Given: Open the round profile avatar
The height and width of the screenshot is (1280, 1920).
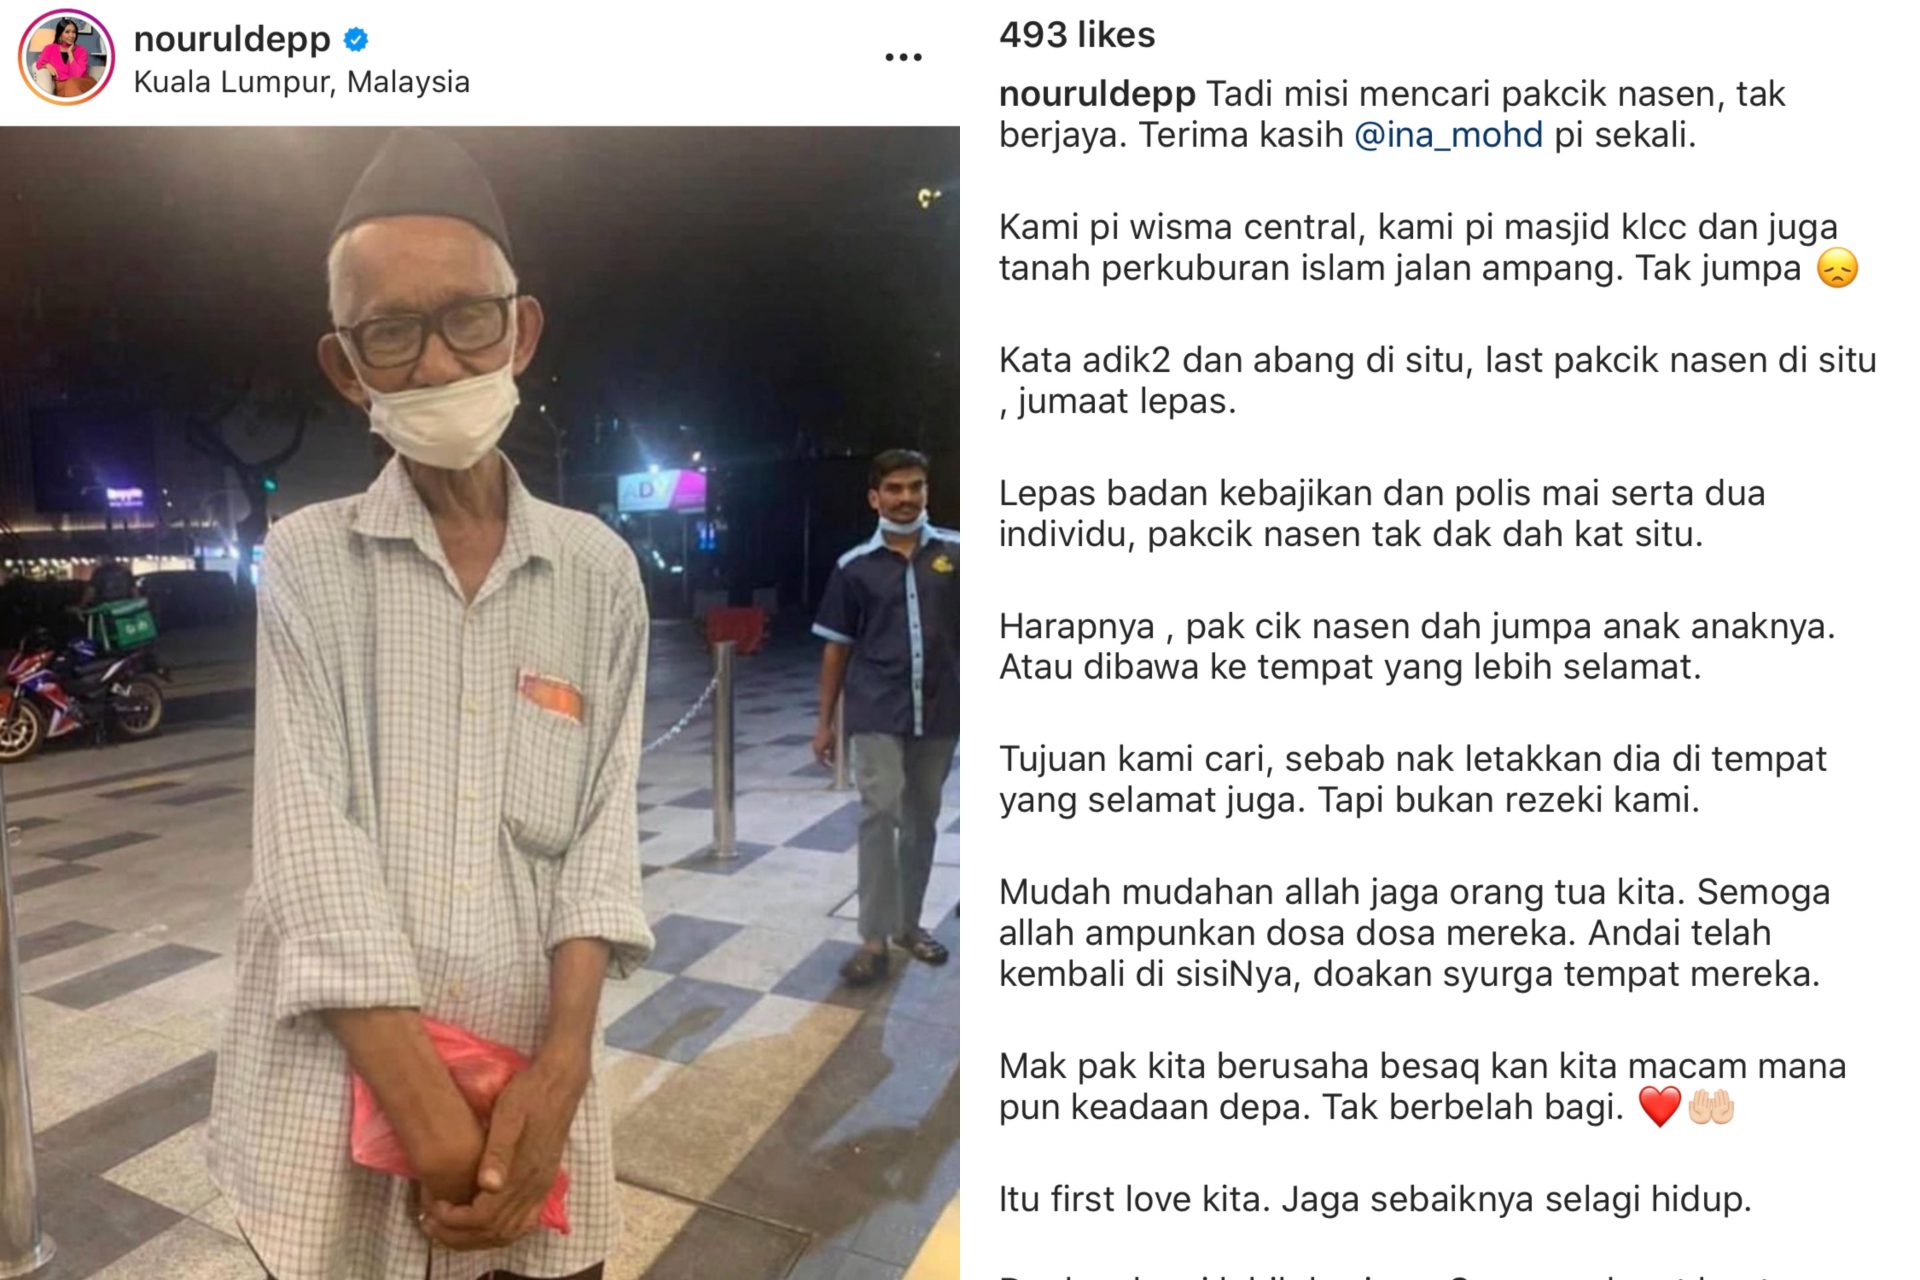Looking at the screenshot, I should pos(66,57).
